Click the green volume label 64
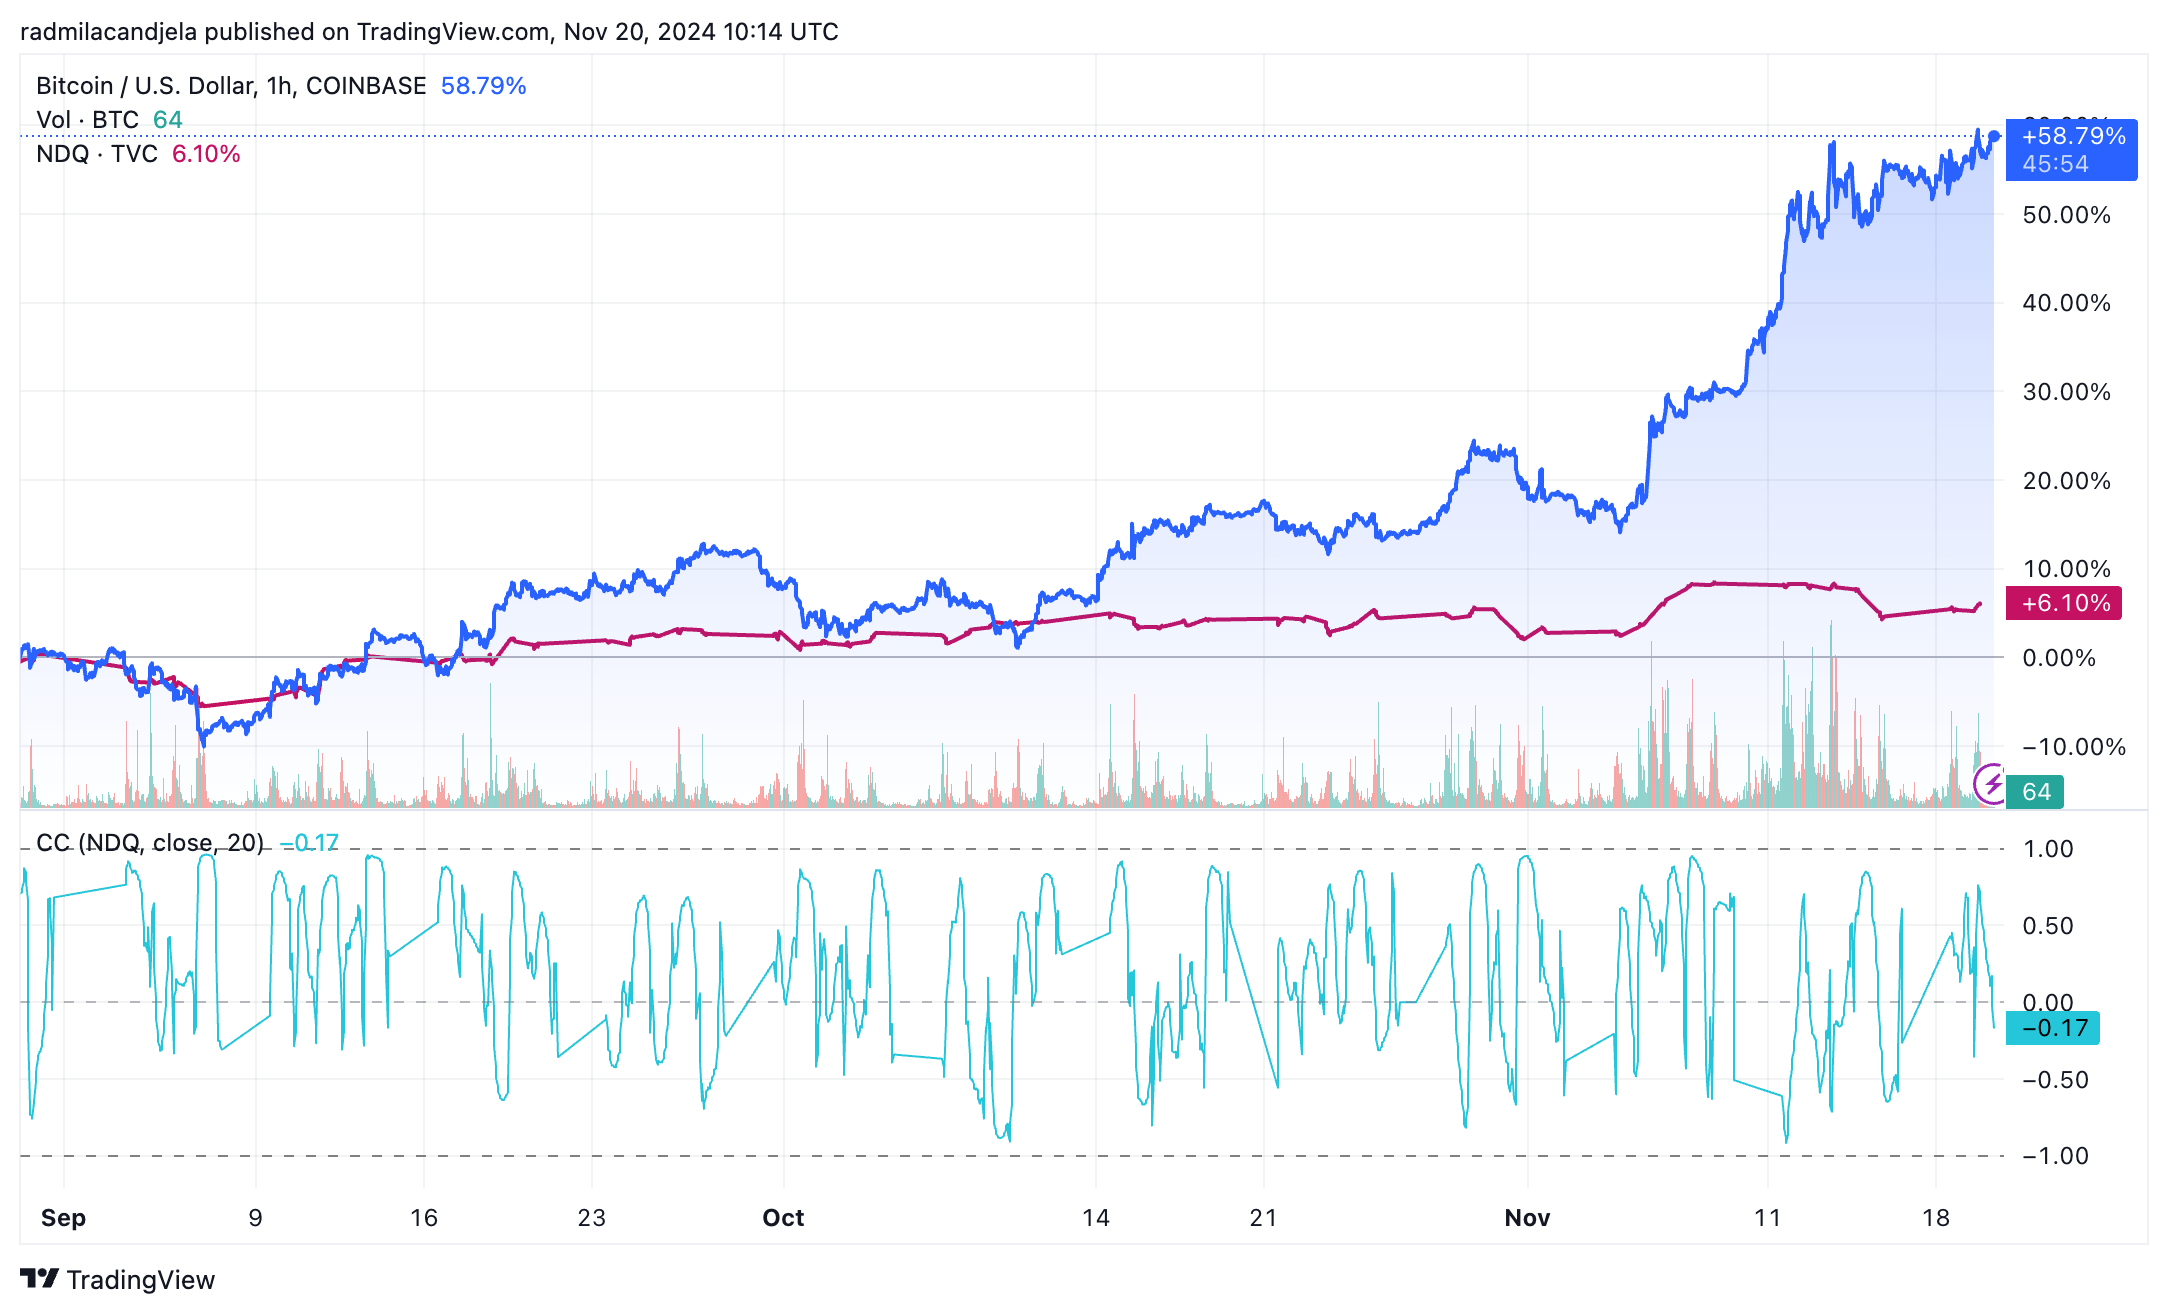Screen dimensions: 2168x1314 [x=2035, y=792]
